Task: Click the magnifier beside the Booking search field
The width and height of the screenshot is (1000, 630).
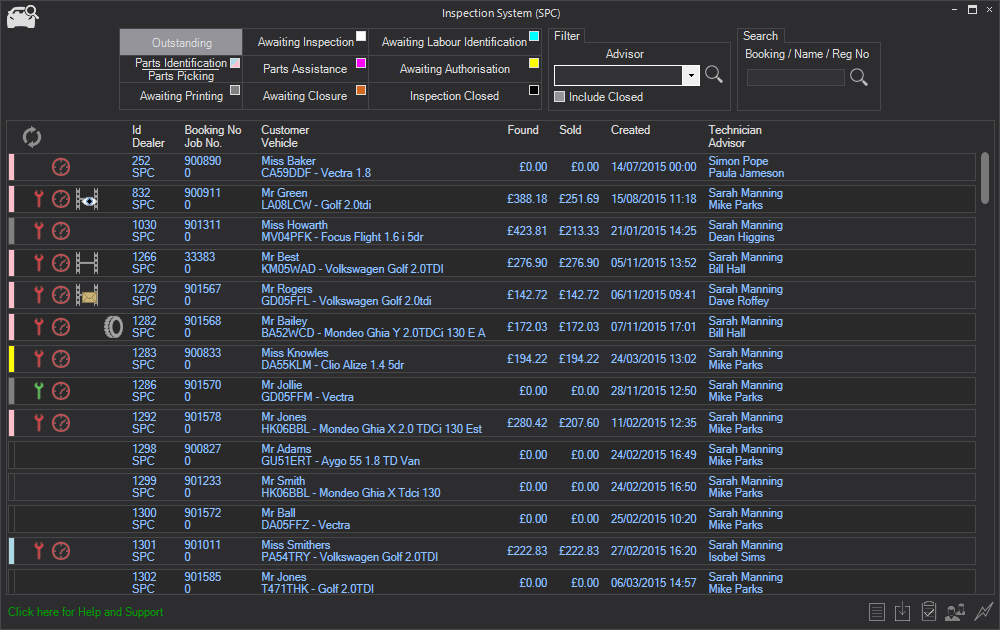Action: pyautogui.click(x=859, y=77)
